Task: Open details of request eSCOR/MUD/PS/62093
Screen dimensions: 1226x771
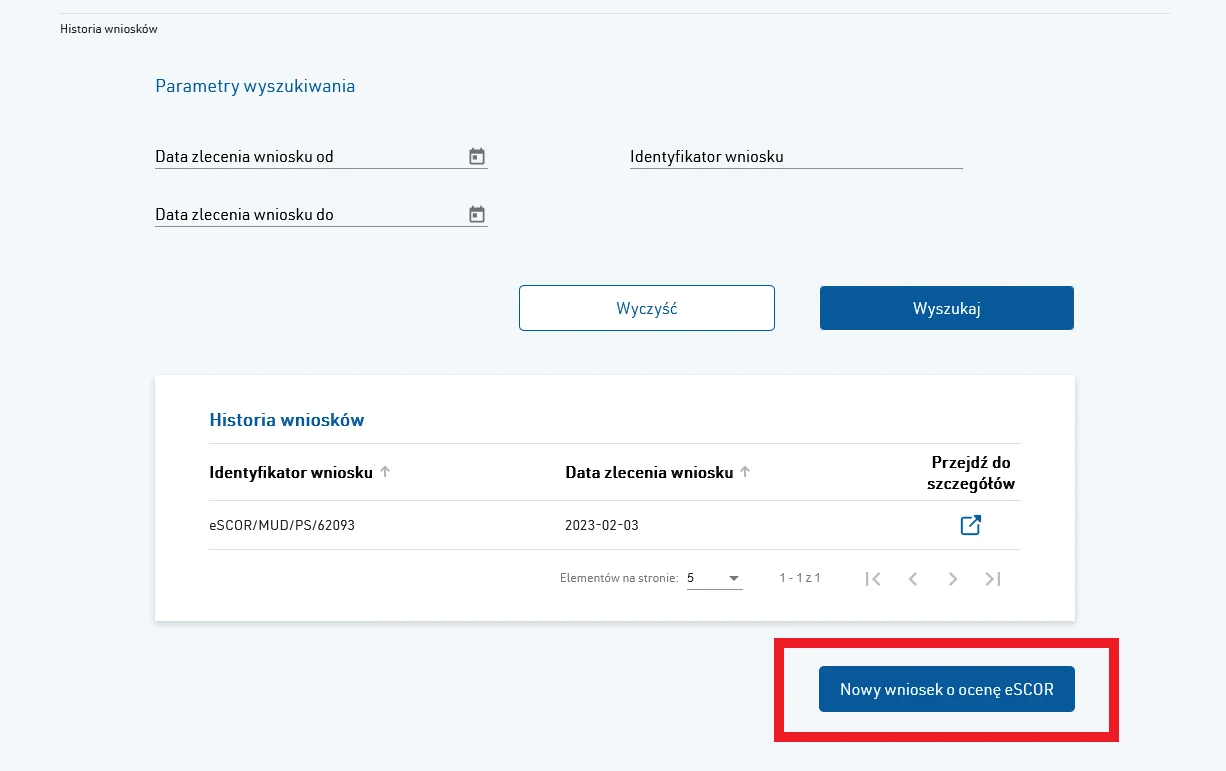Action: point(970,525)
